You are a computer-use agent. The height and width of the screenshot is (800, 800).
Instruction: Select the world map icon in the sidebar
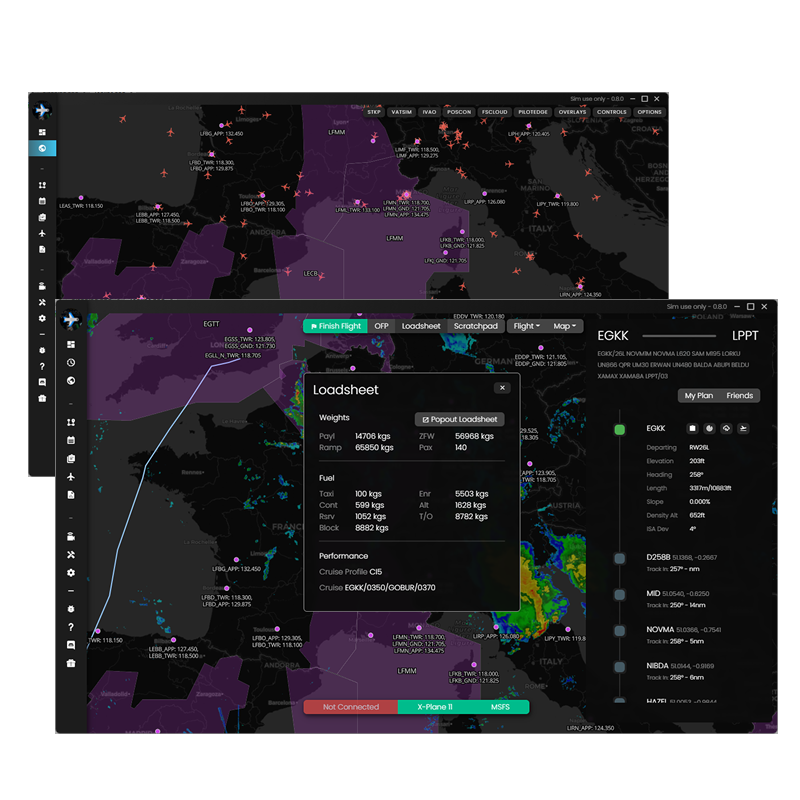(x=70, y=380)
